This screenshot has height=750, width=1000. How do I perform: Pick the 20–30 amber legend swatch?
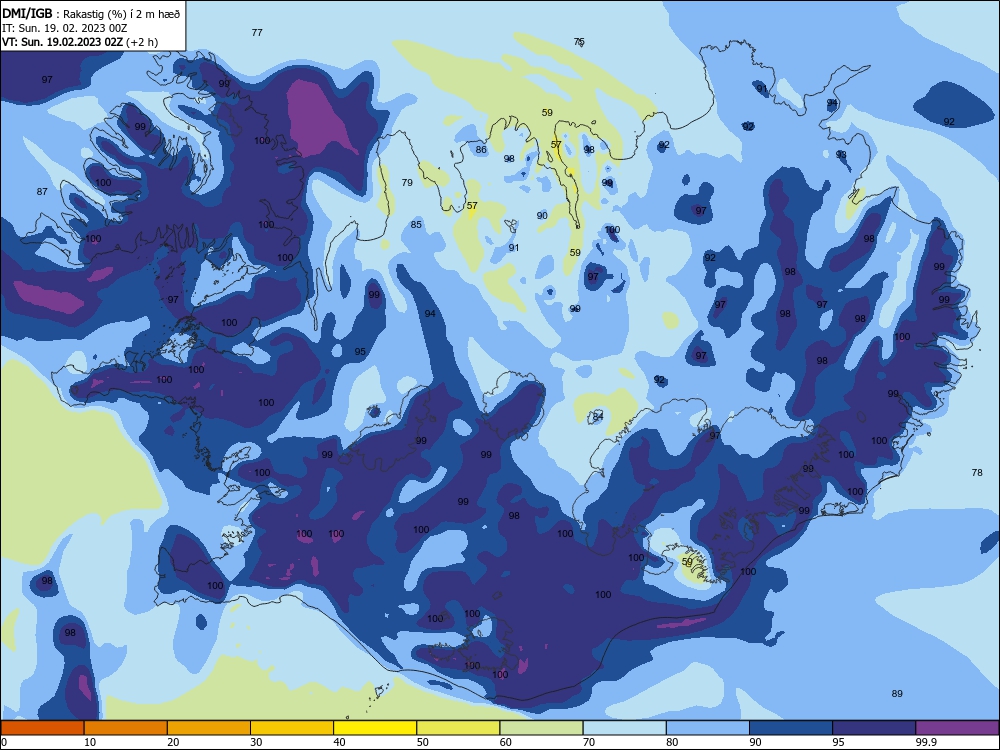click(x=209, y=728)
